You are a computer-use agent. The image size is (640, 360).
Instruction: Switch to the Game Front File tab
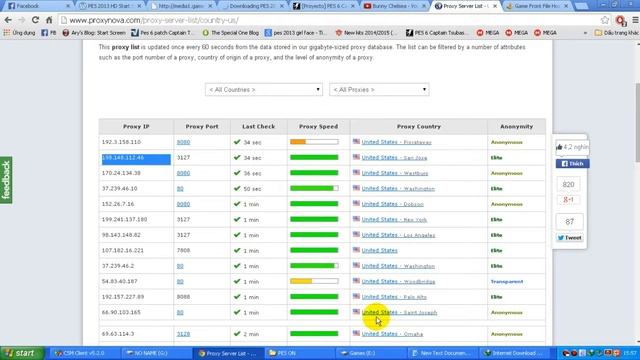[537, 6]
